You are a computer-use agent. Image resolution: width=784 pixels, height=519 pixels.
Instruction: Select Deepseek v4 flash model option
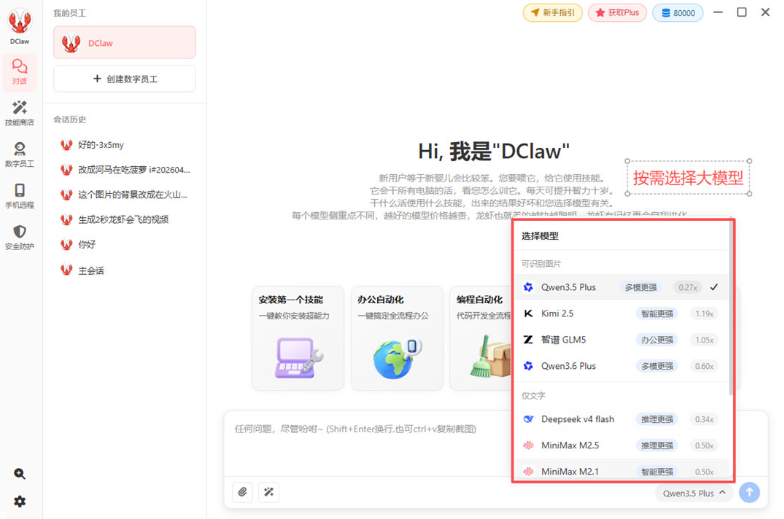click(x=622, y=419)
